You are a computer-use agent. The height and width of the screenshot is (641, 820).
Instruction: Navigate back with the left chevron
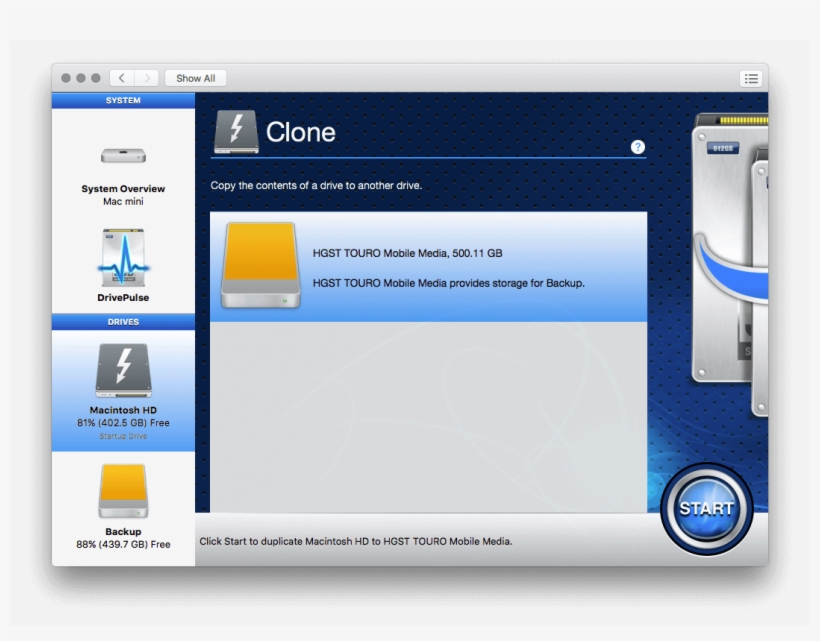tap(121, 77)
